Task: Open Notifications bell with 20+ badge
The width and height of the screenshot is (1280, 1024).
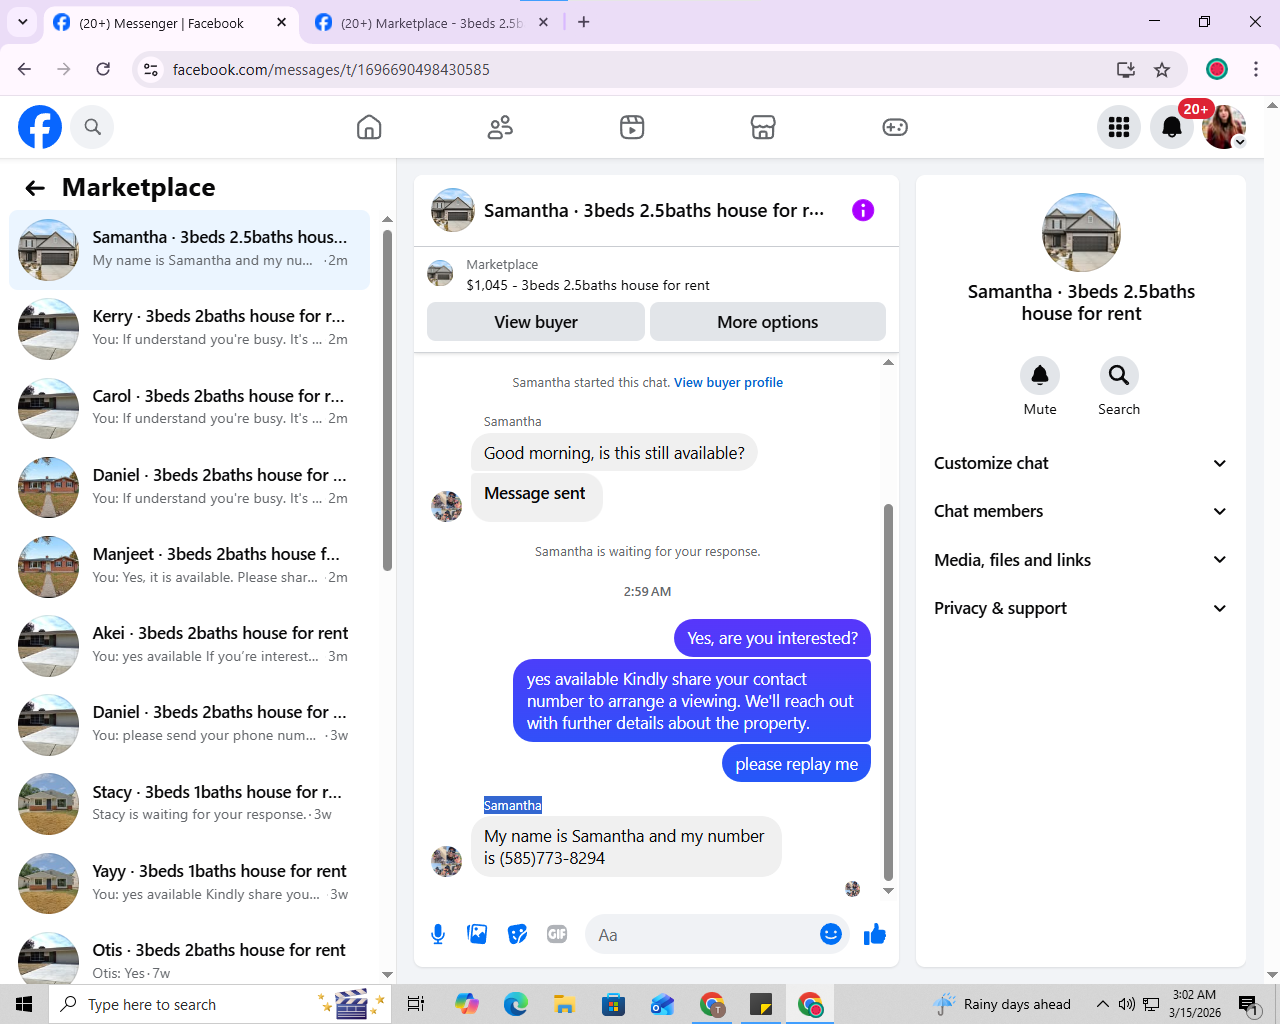Action: [1172, 127]
